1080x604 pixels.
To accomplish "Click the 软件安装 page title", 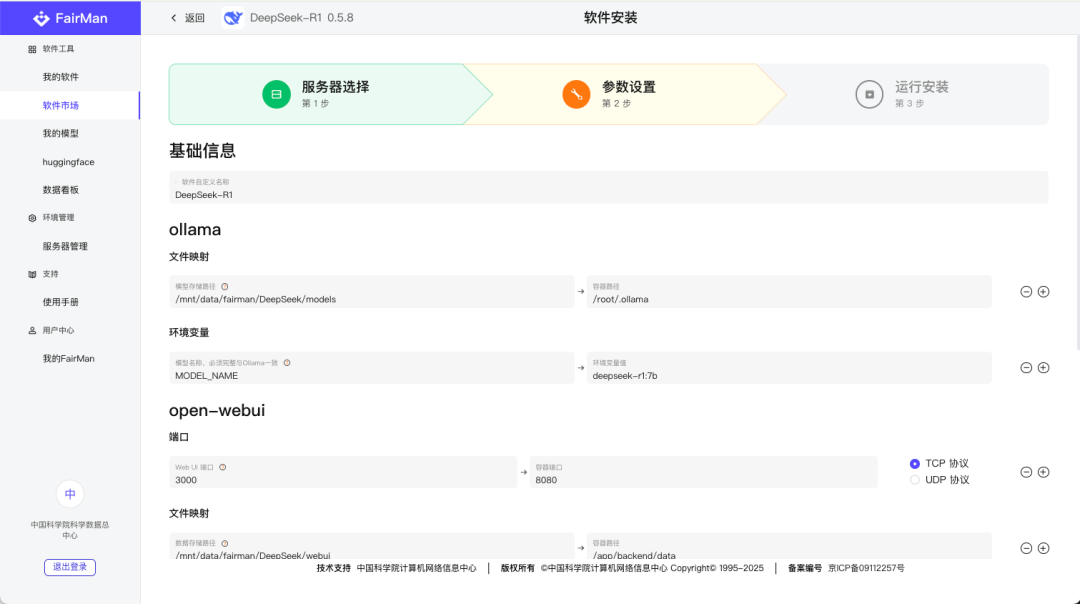I will point(610,18).
